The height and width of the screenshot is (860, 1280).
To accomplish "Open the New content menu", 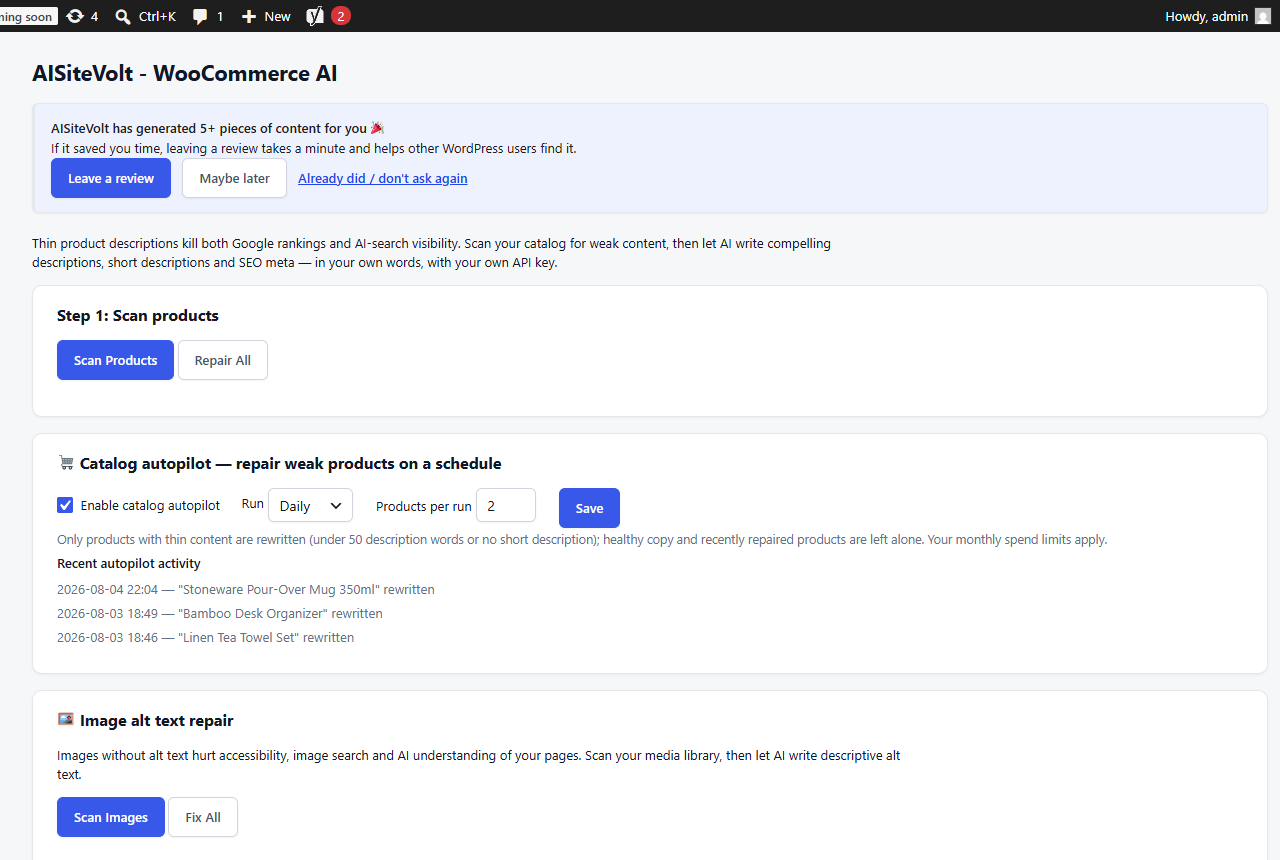I will (x=266, y=16).
